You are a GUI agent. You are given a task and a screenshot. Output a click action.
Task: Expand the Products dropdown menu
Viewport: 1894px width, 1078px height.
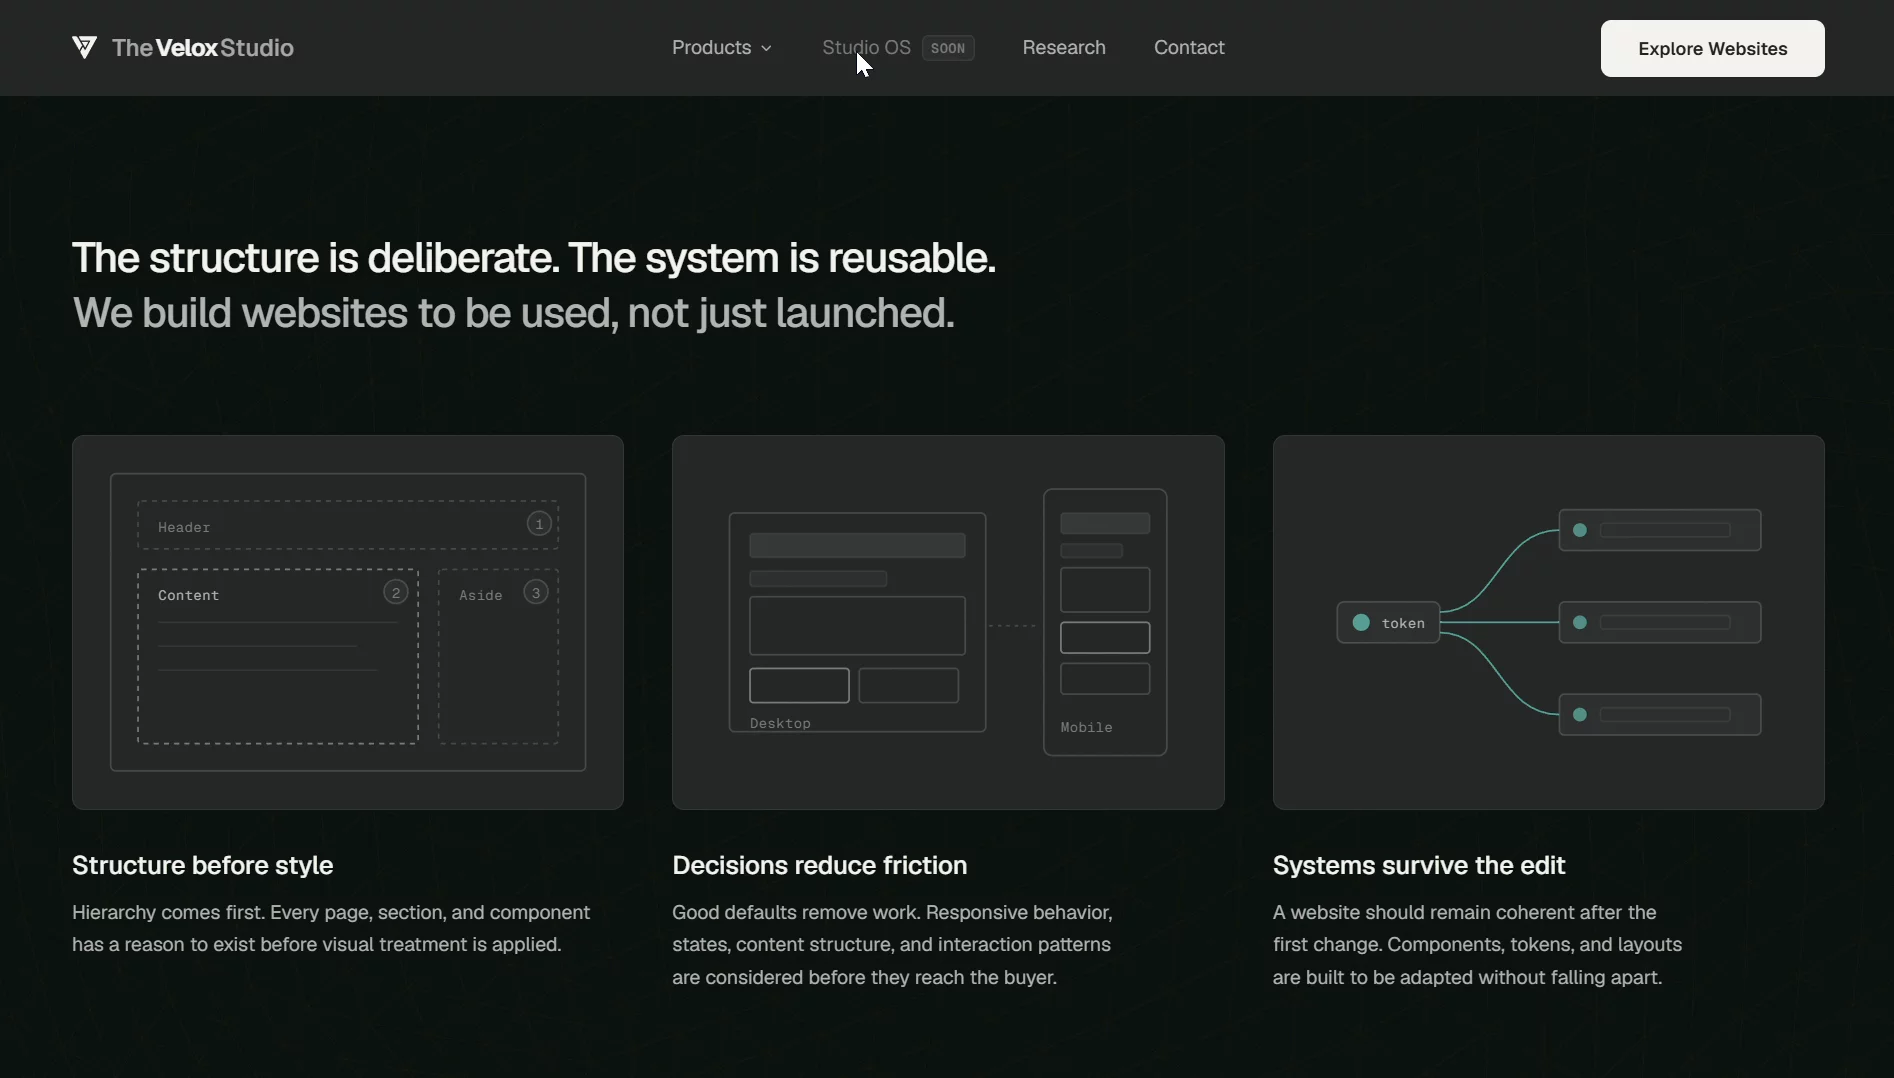pos(722,47)
